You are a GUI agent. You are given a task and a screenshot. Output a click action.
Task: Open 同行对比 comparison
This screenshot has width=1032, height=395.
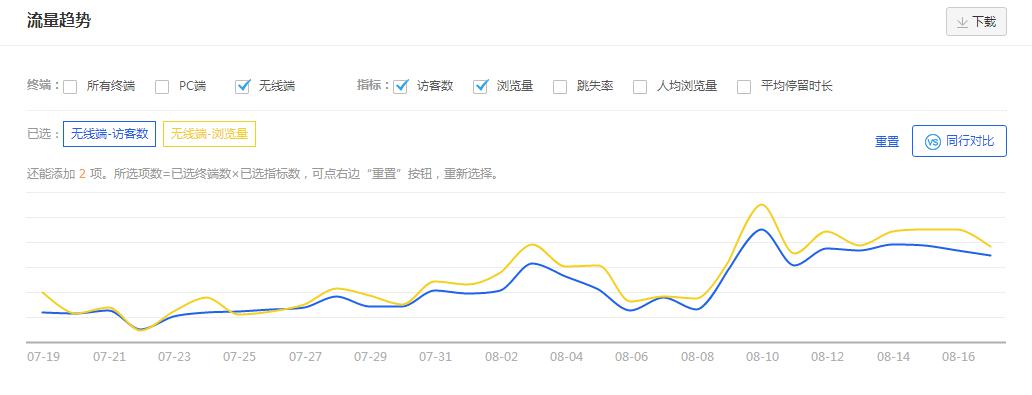pyautogui.click(x=959, y=141)
